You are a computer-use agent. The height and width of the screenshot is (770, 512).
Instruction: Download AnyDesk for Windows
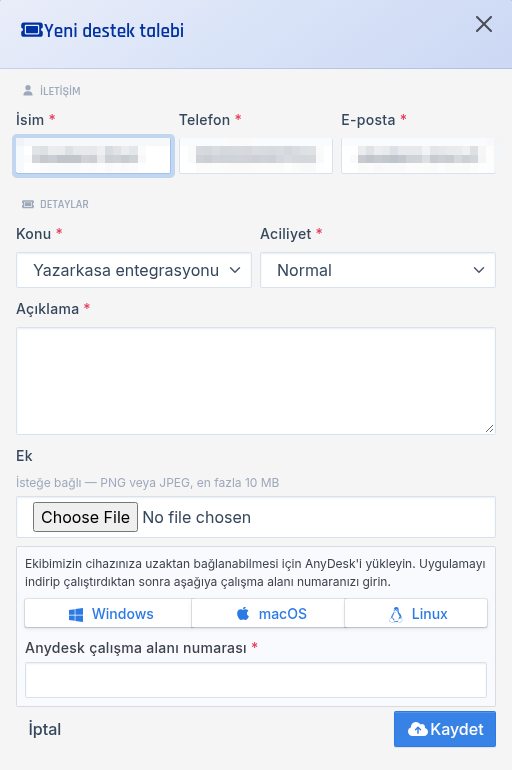pyautogui.click(x=108, y=613)
